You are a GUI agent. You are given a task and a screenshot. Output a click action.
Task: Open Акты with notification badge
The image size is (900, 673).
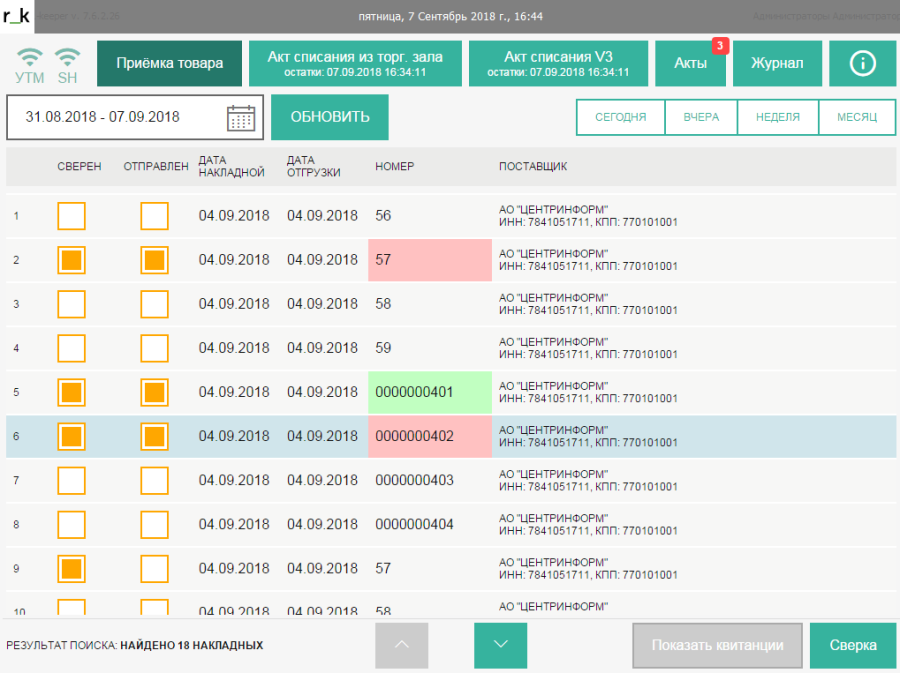tap(691, 63)
